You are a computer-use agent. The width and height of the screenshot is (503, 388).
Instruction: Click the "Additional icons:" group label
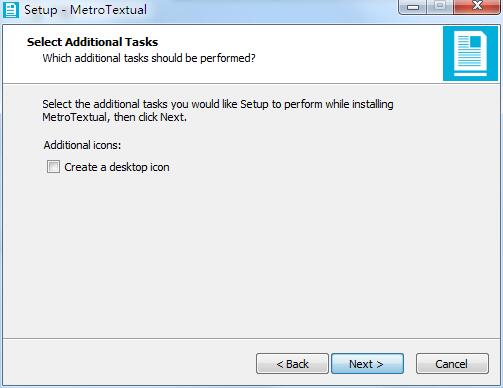pyautogui.click(x=82, y=145)
